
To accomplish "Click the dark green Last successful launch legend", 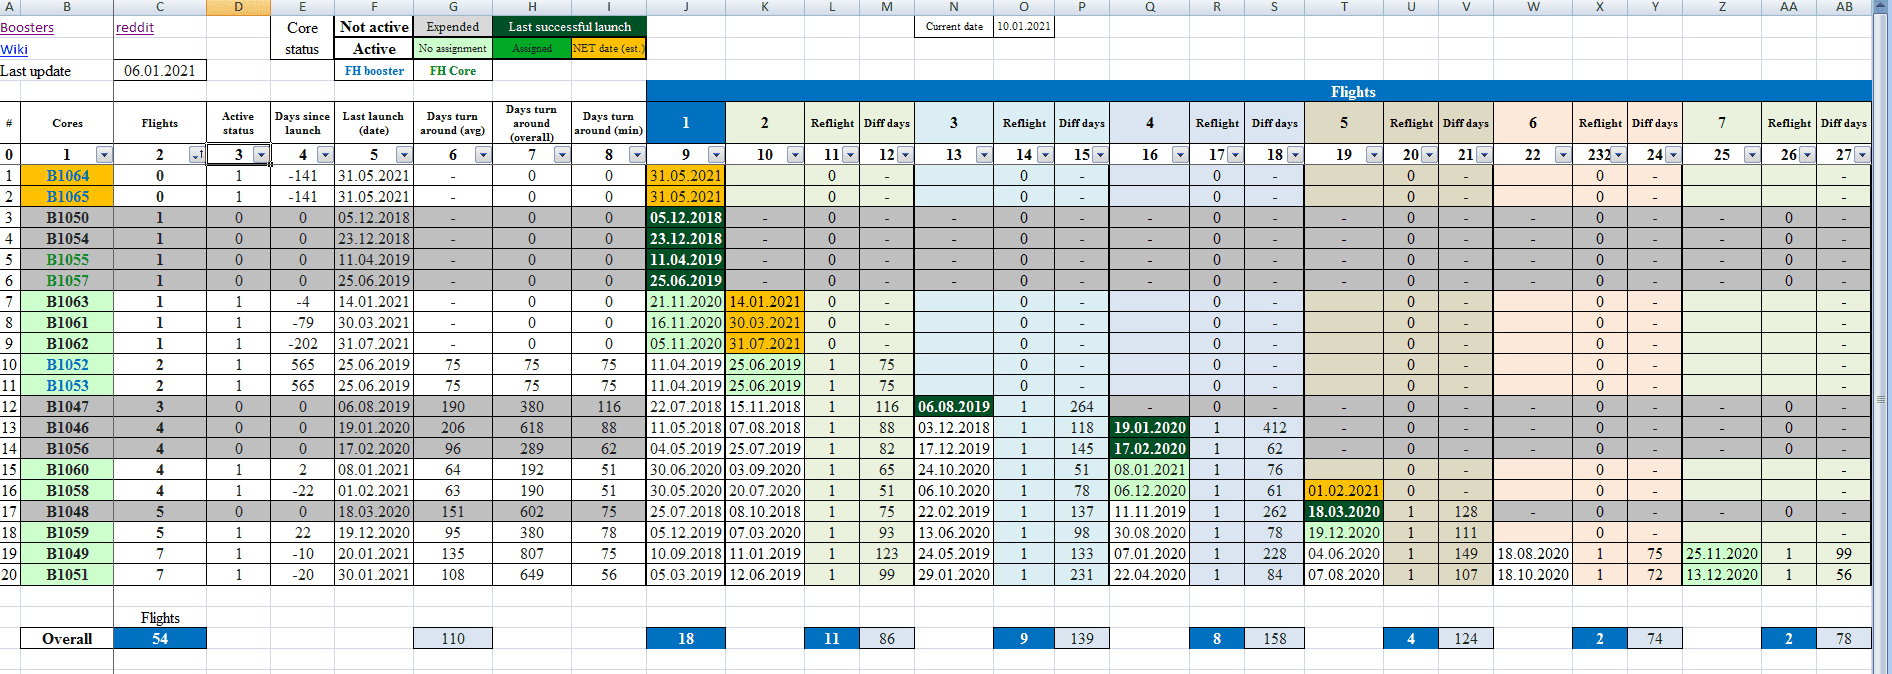I will pyautogui.click(x=569, y=27).
